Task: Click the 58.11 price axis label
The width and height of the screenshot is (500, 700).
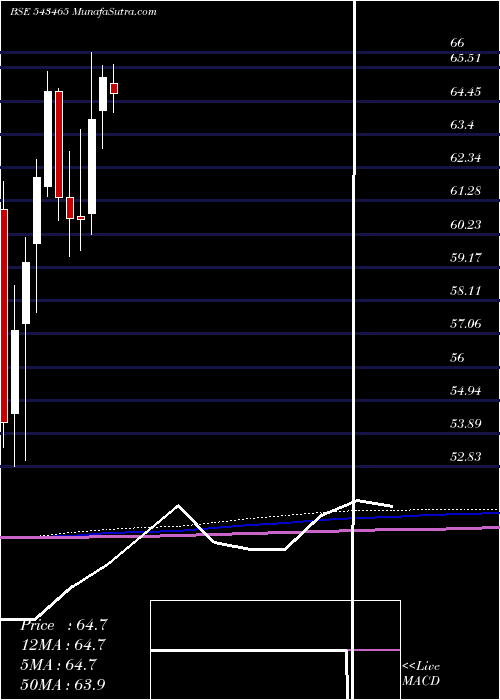Action: (x=465, y=291)
